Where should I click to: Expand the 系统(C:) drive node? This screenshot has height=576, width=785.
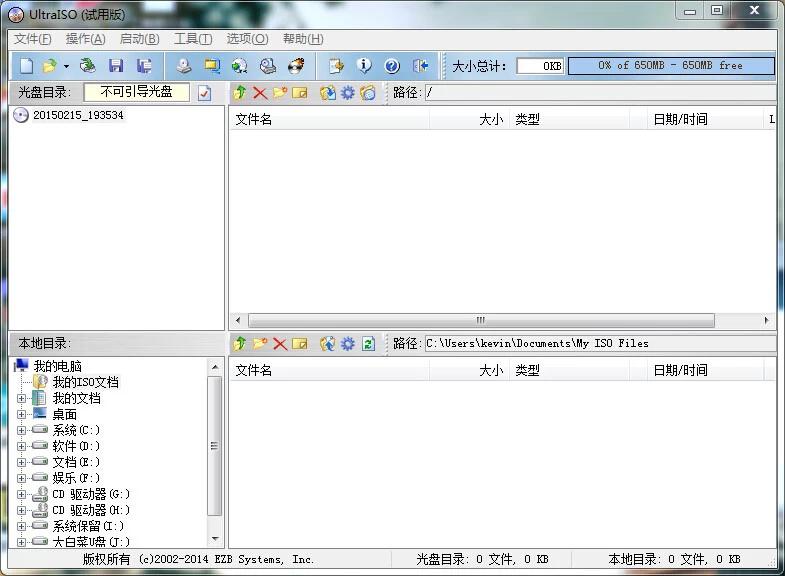[21, 430]
